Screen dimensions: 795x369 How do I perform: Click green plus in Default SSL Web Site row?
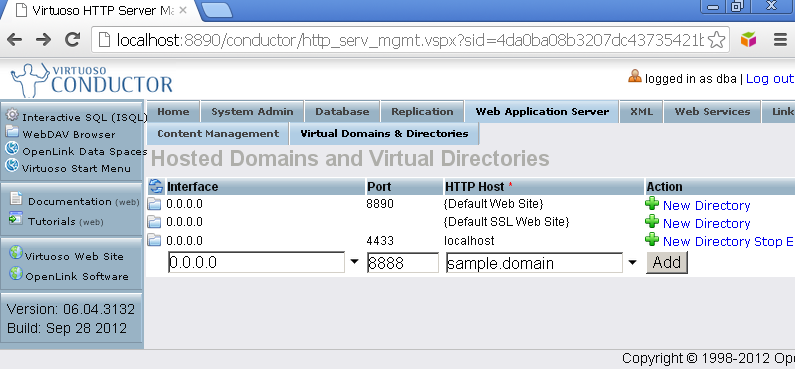652,222
